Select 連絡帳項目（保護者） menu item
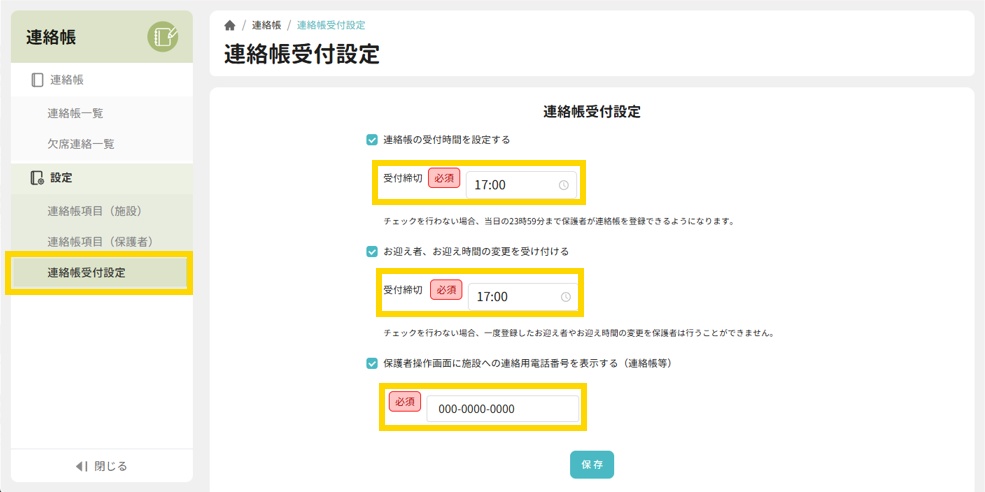 point(99,241)
